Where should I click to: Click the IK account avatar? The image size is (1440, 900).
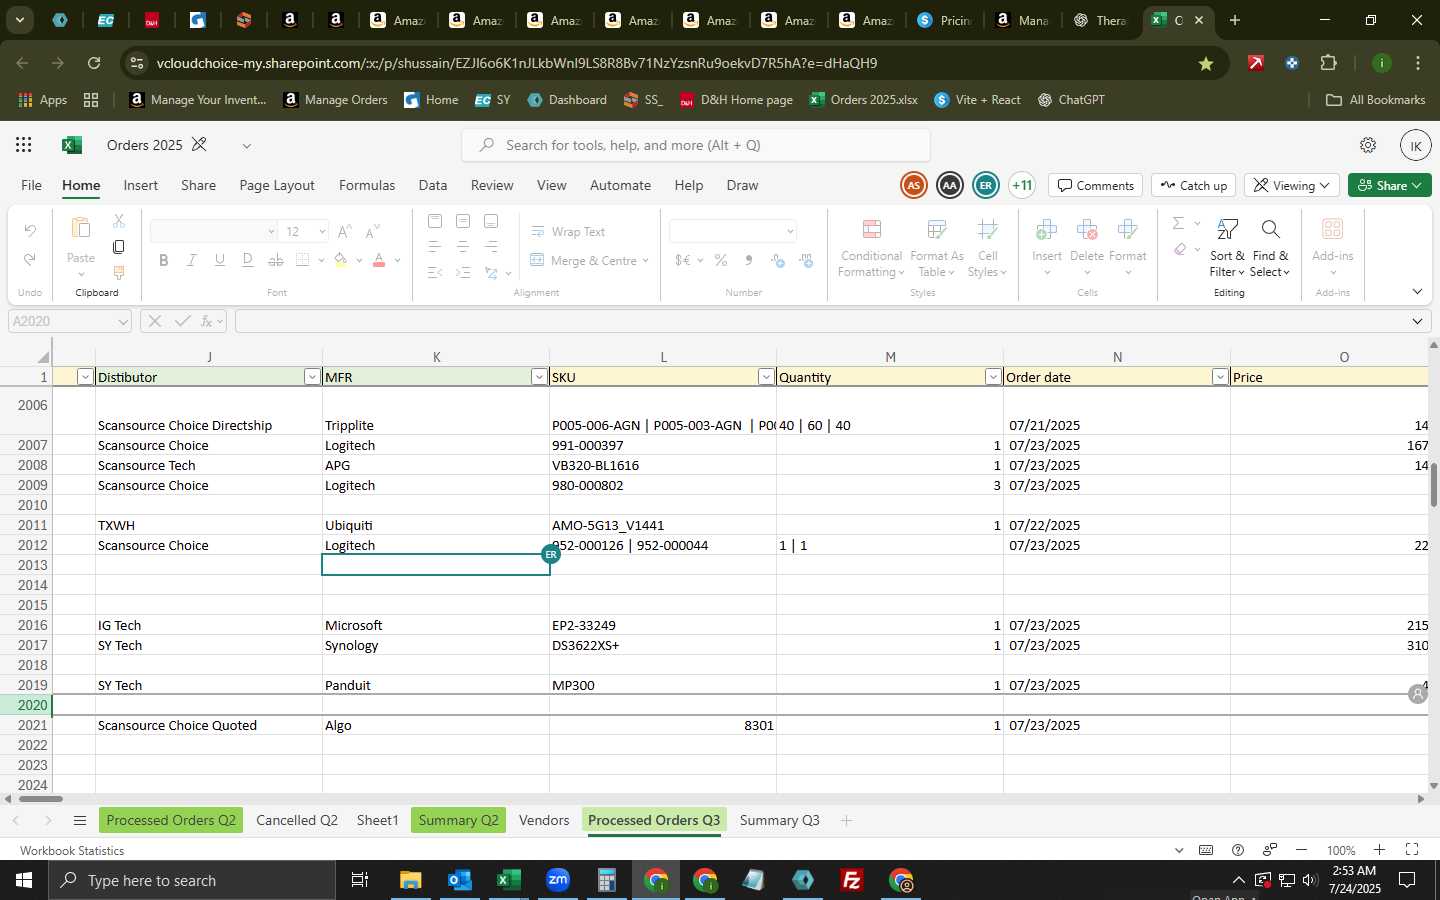pyautogui.click(x=1415, y=145)
